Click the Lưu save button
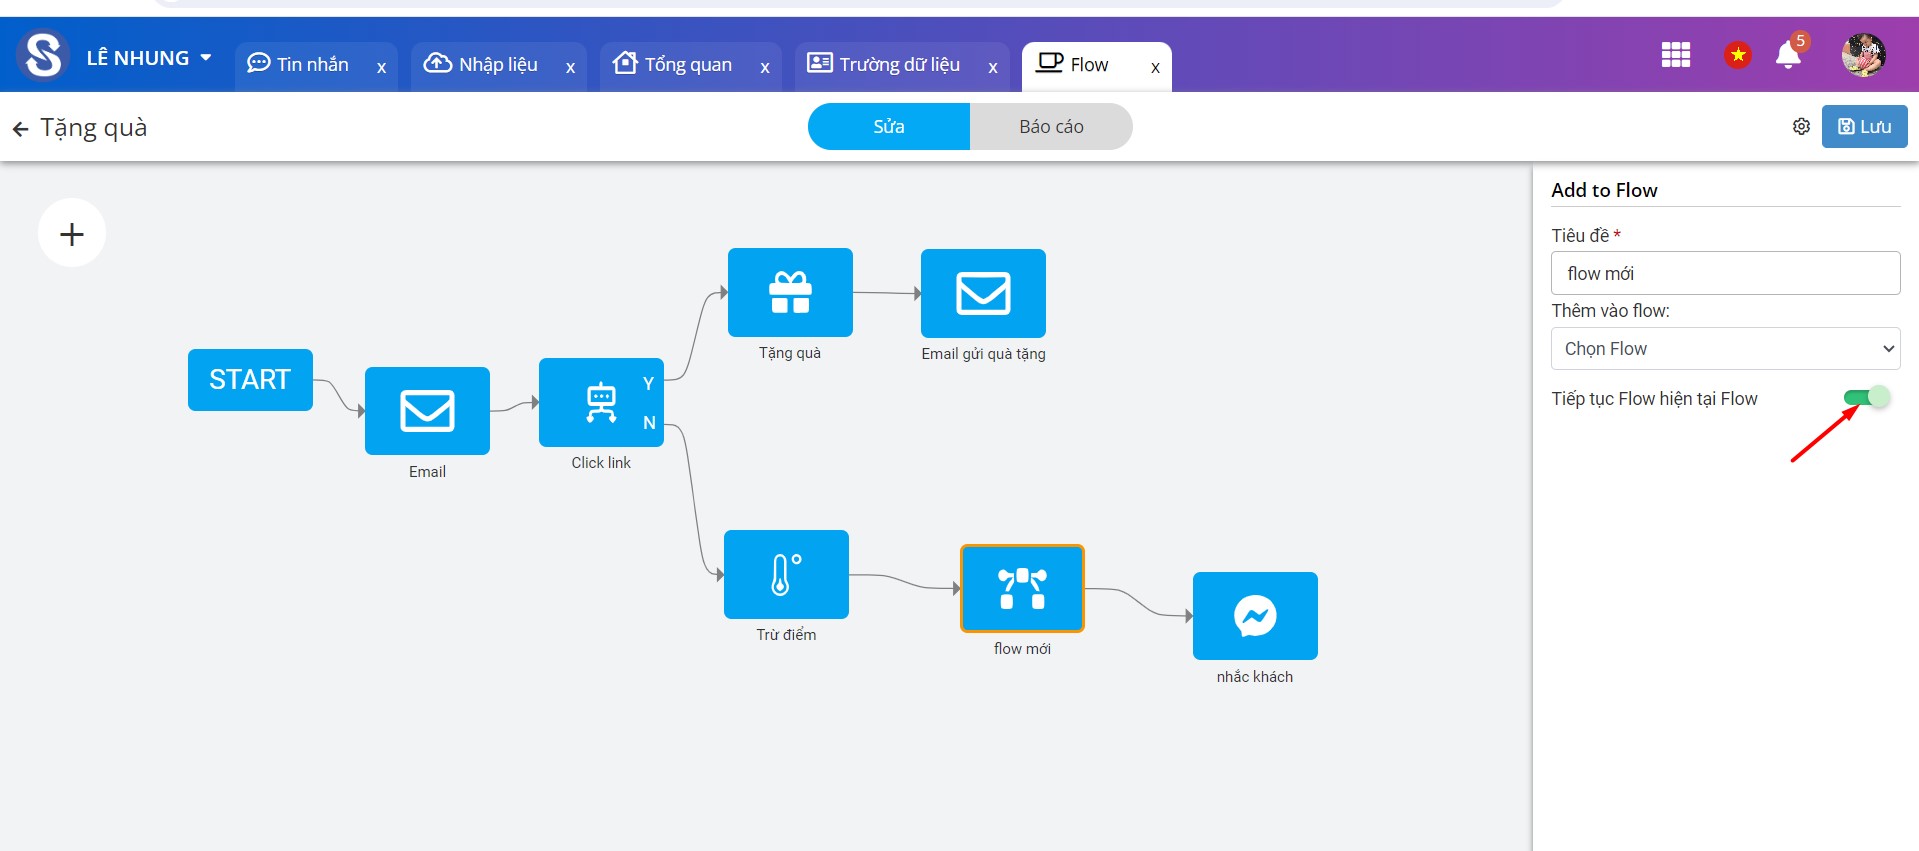 (x=1864, y=127)
